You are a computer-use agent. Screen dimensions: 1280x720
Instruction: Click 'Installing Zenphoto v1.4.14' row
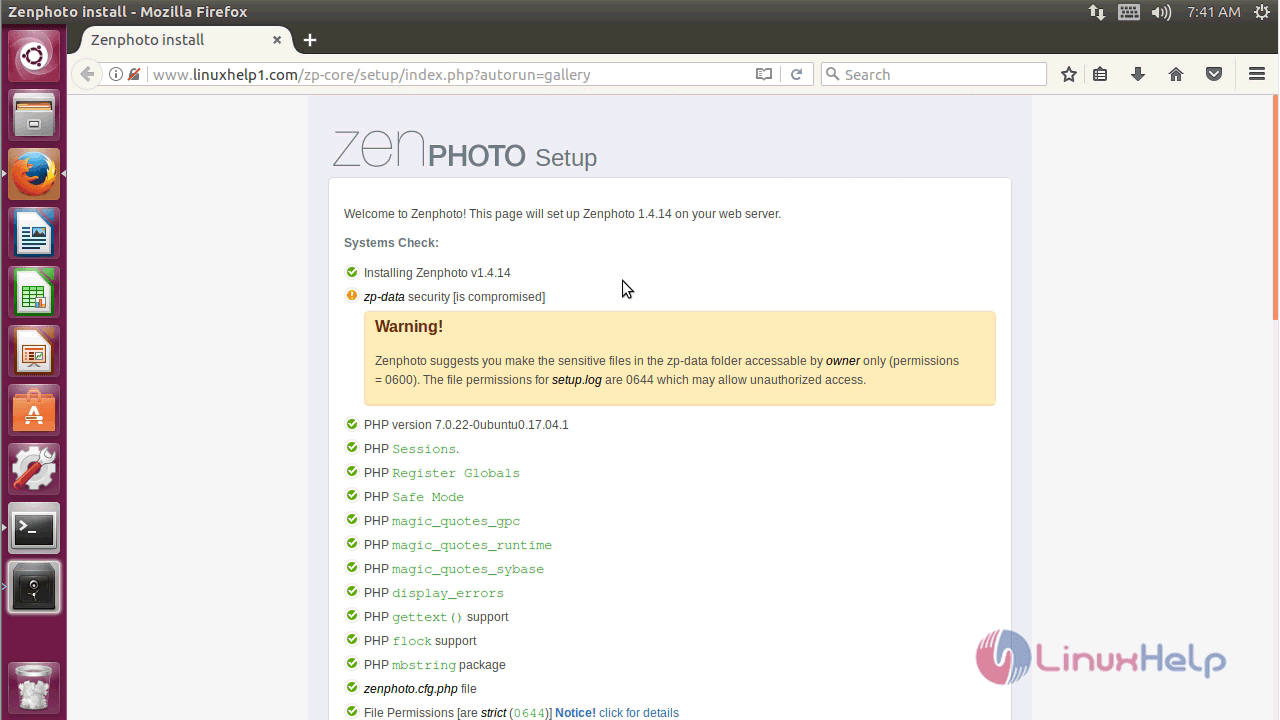(437, 273)
